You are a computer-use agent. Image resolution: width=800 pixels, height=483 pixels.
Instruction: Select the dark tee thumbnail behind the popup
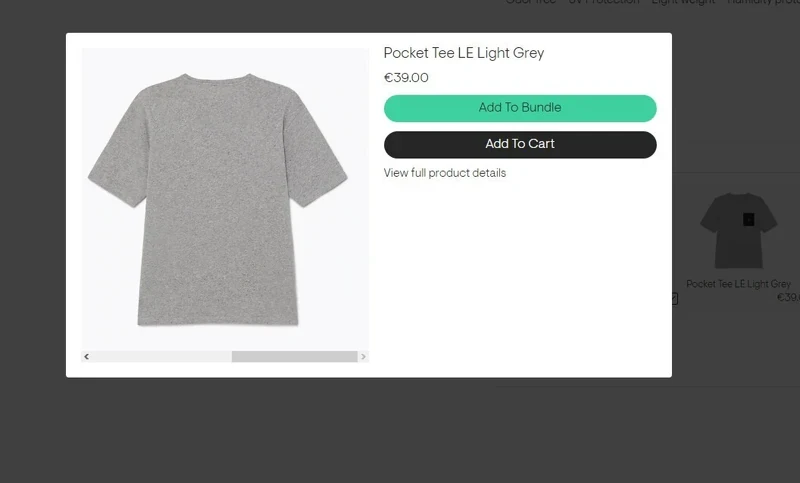(738, 231)
